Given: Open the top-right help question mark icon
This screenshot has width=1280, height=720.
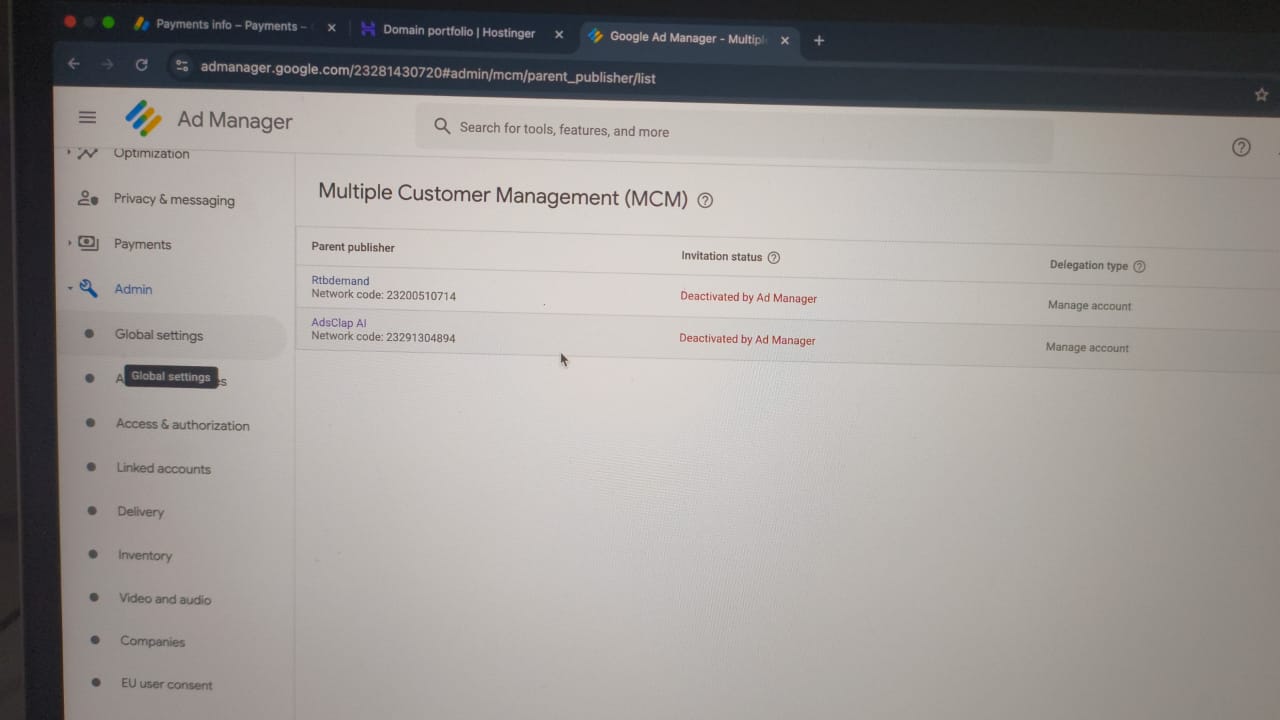Looking at the screenshot, I should [x=1241, y=148].
